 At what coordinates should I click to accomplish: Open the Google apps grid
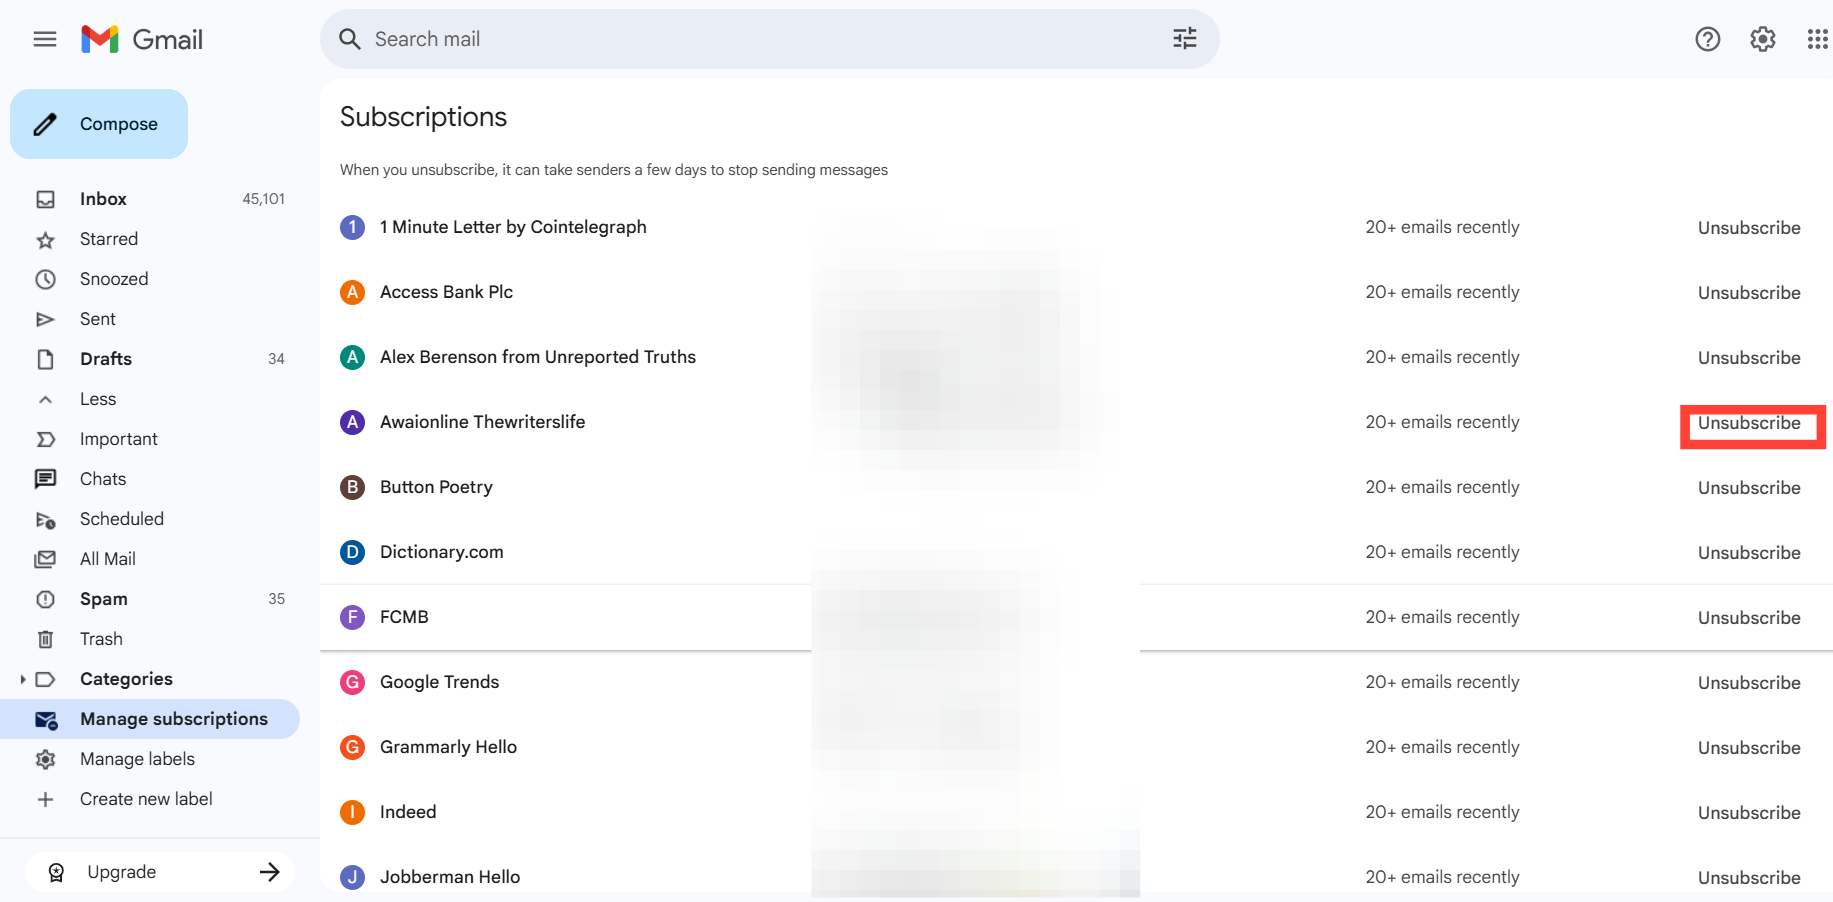[1818, 39]
